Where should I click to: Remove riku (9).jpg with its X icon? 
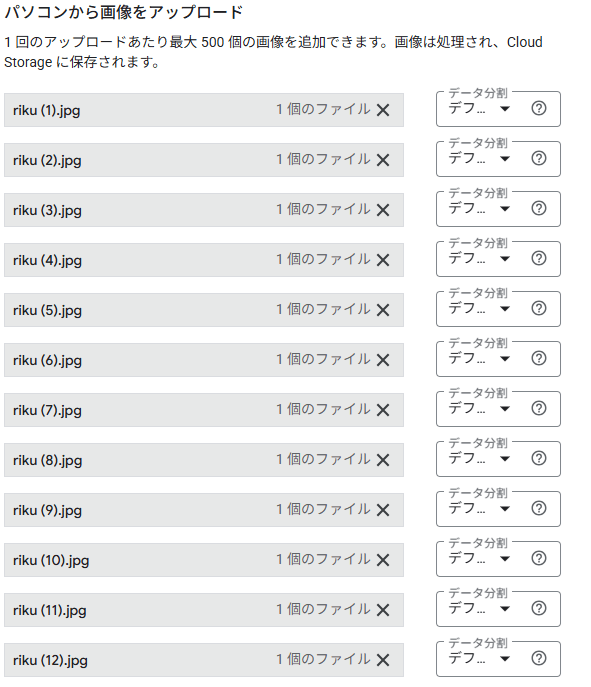pos(383,510)
